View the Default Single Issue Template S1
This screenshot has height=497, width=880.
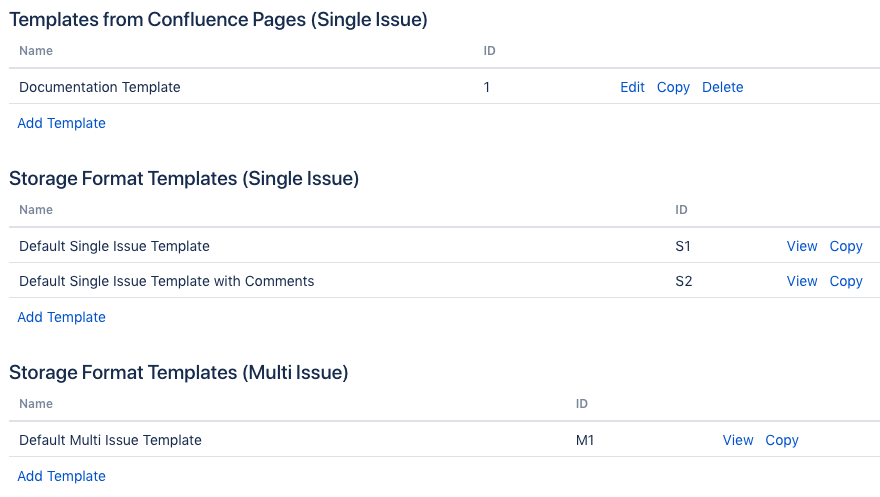pyautogui.click(x=801, y=246)
